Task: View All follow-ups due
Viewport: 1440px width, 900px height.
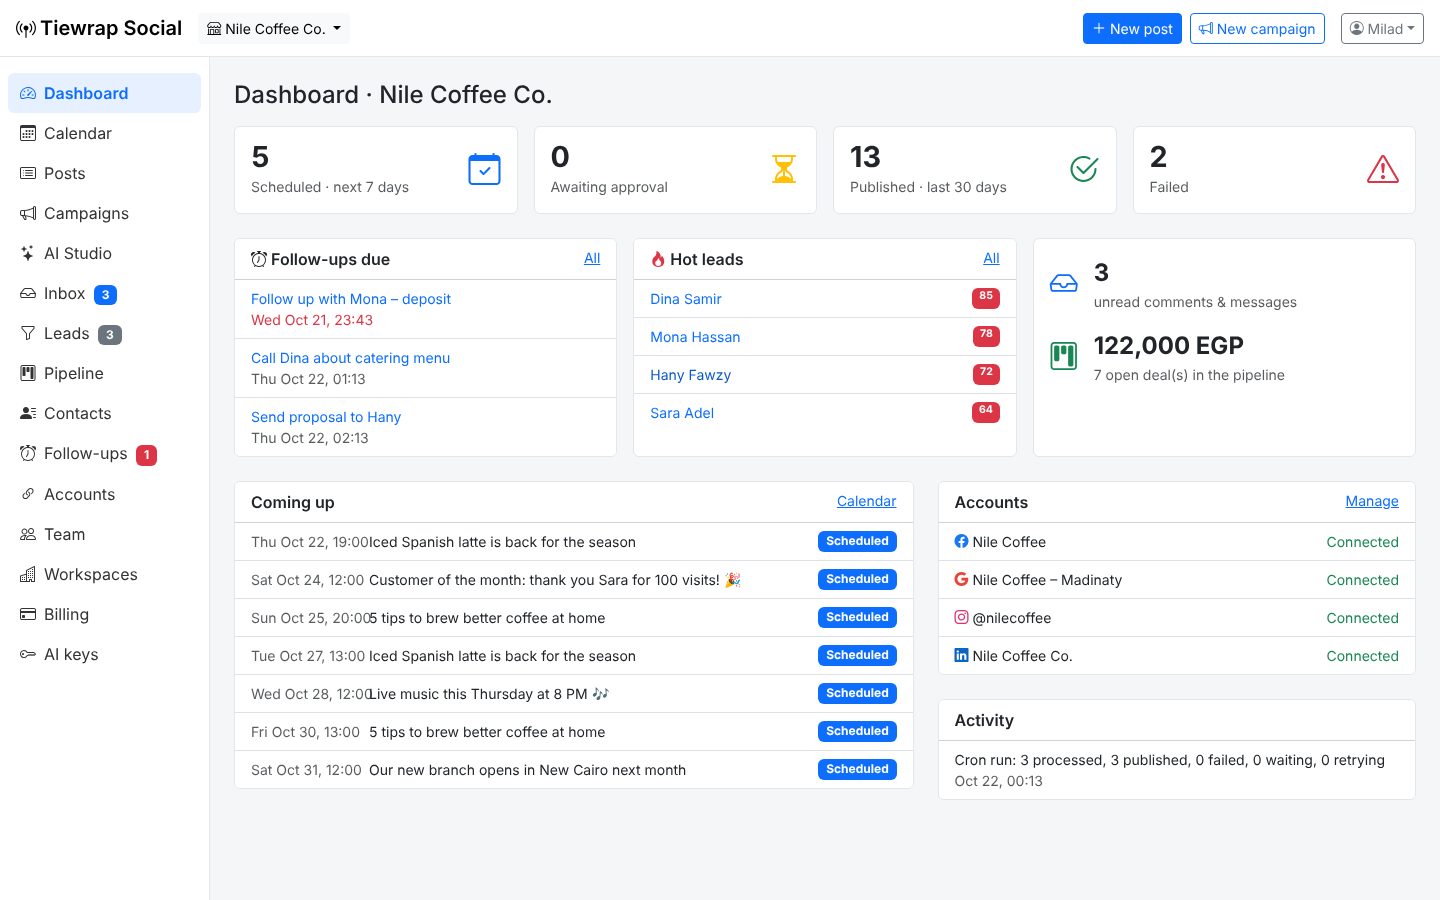Action: click(592, 258)
